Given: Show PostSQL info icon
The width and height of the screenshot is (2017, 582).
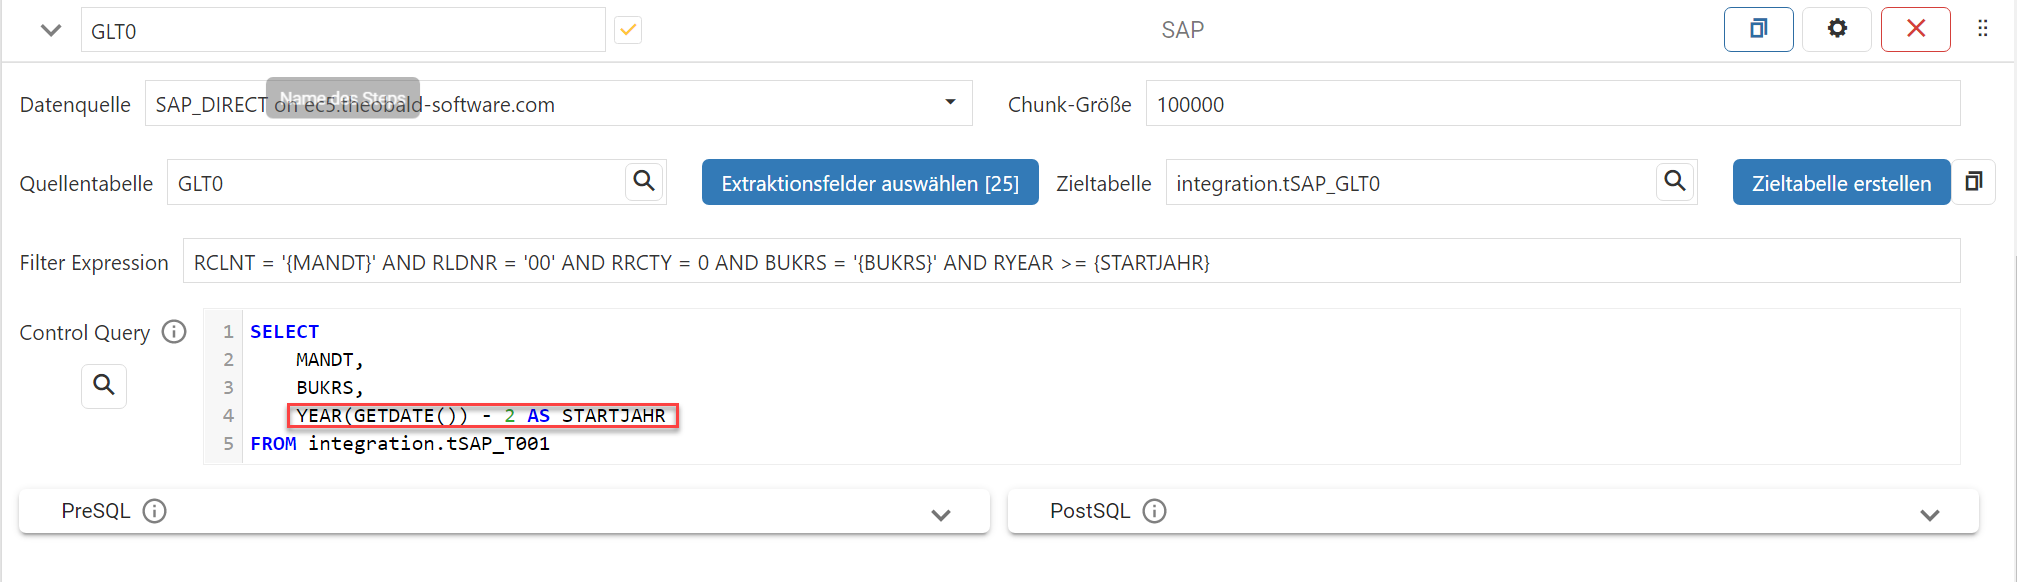Looking at the screenshot, I should (x=1154, y=511).
